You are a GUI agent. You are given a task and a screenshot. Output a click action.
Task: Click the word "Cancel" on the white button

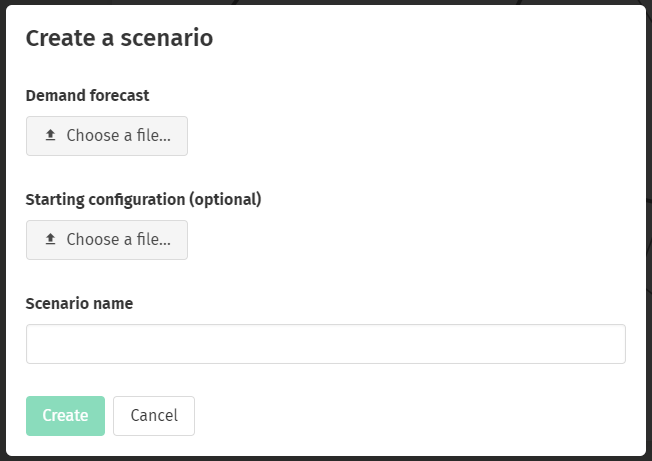click(154, 415)
